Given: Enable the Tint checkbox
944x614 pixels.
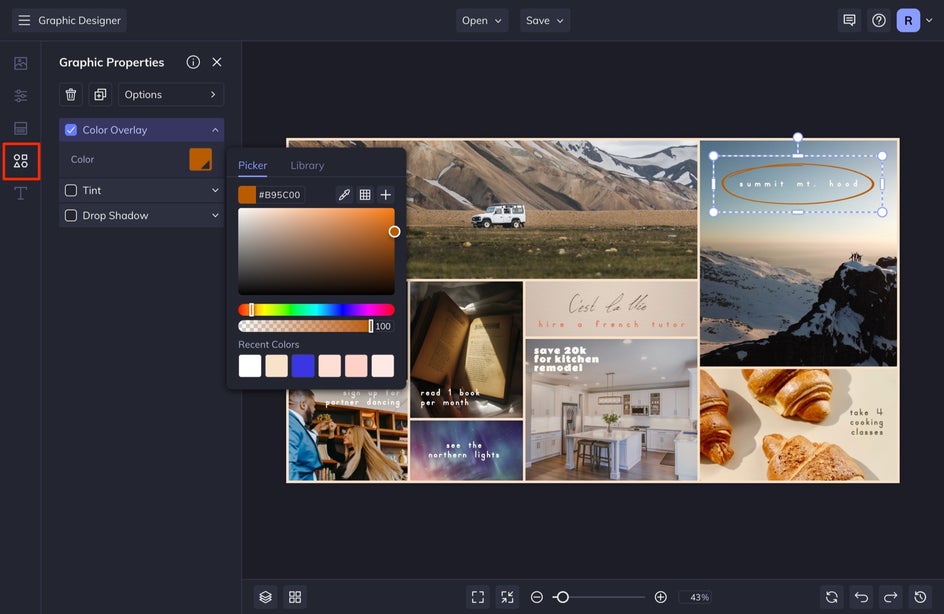Looking at the screenshot, I should click(71, 190).
